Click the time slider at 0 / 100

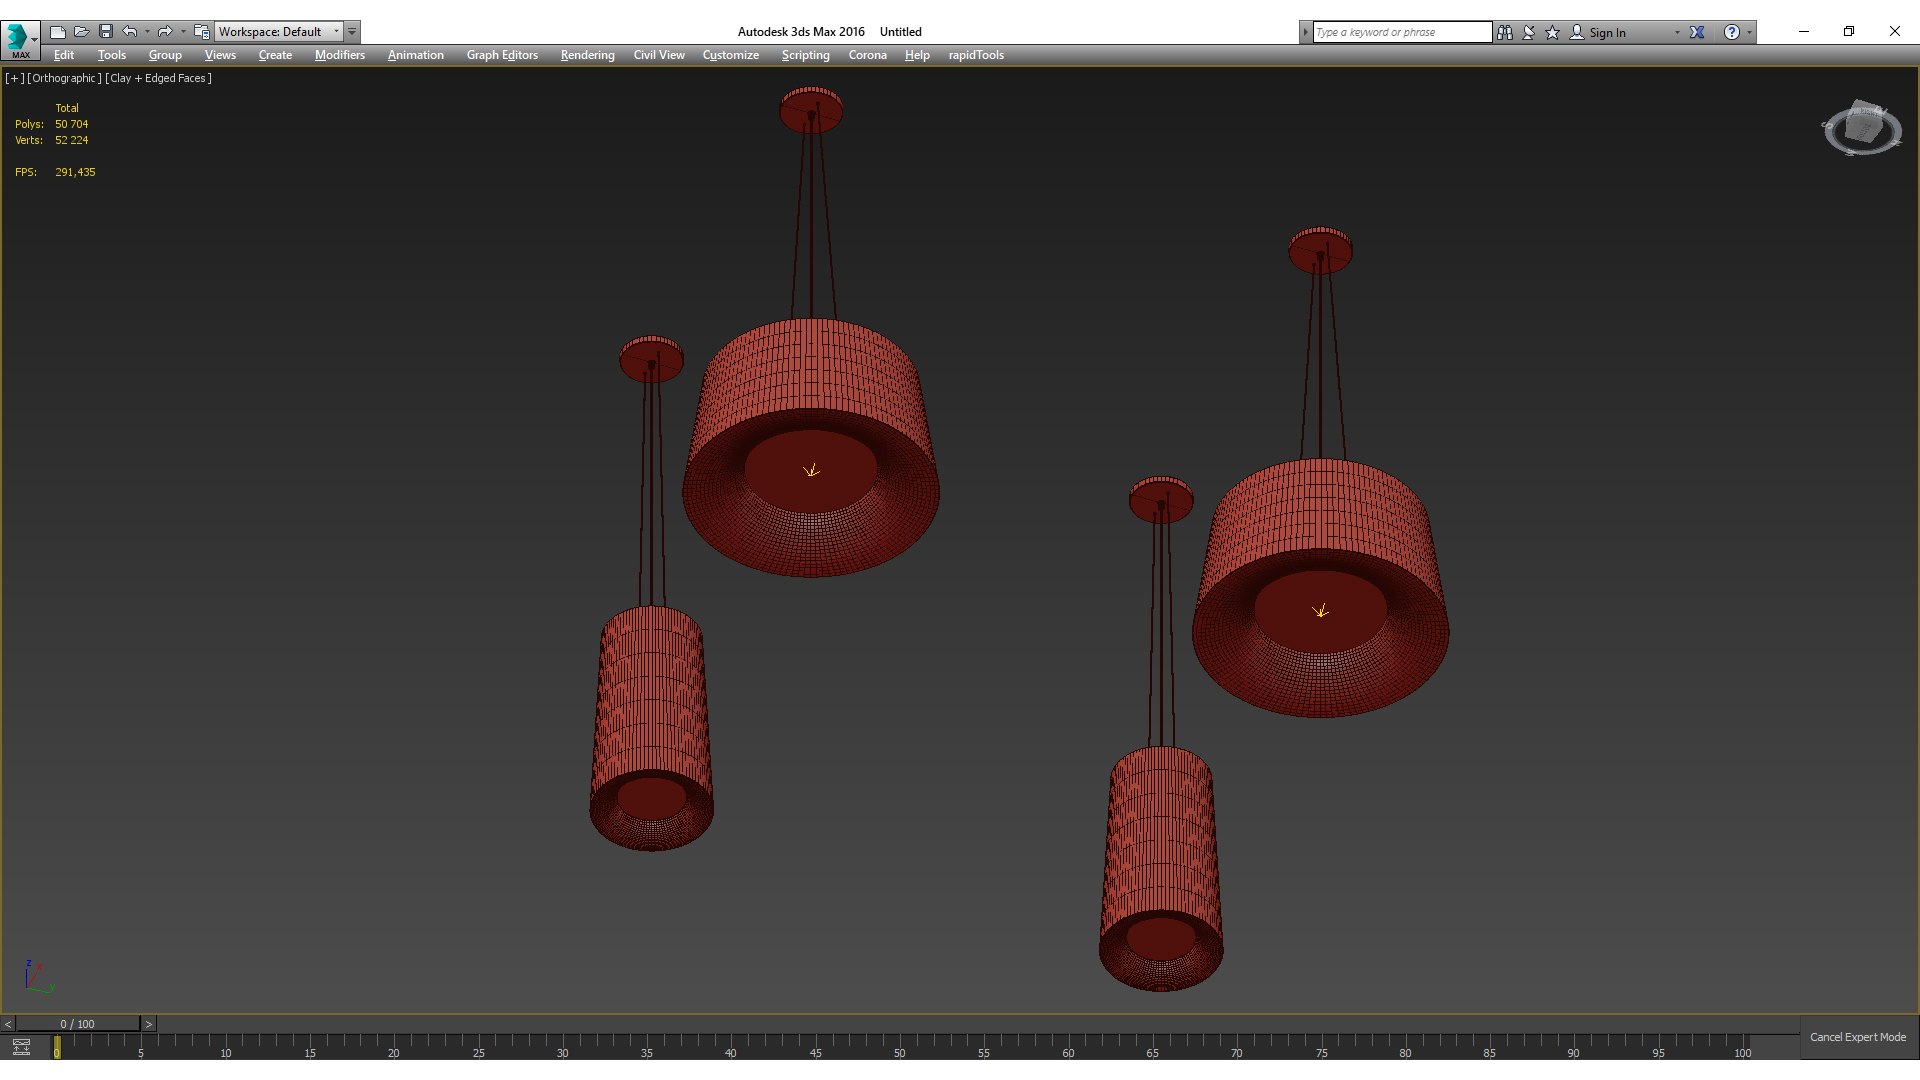coord(77,1024)
